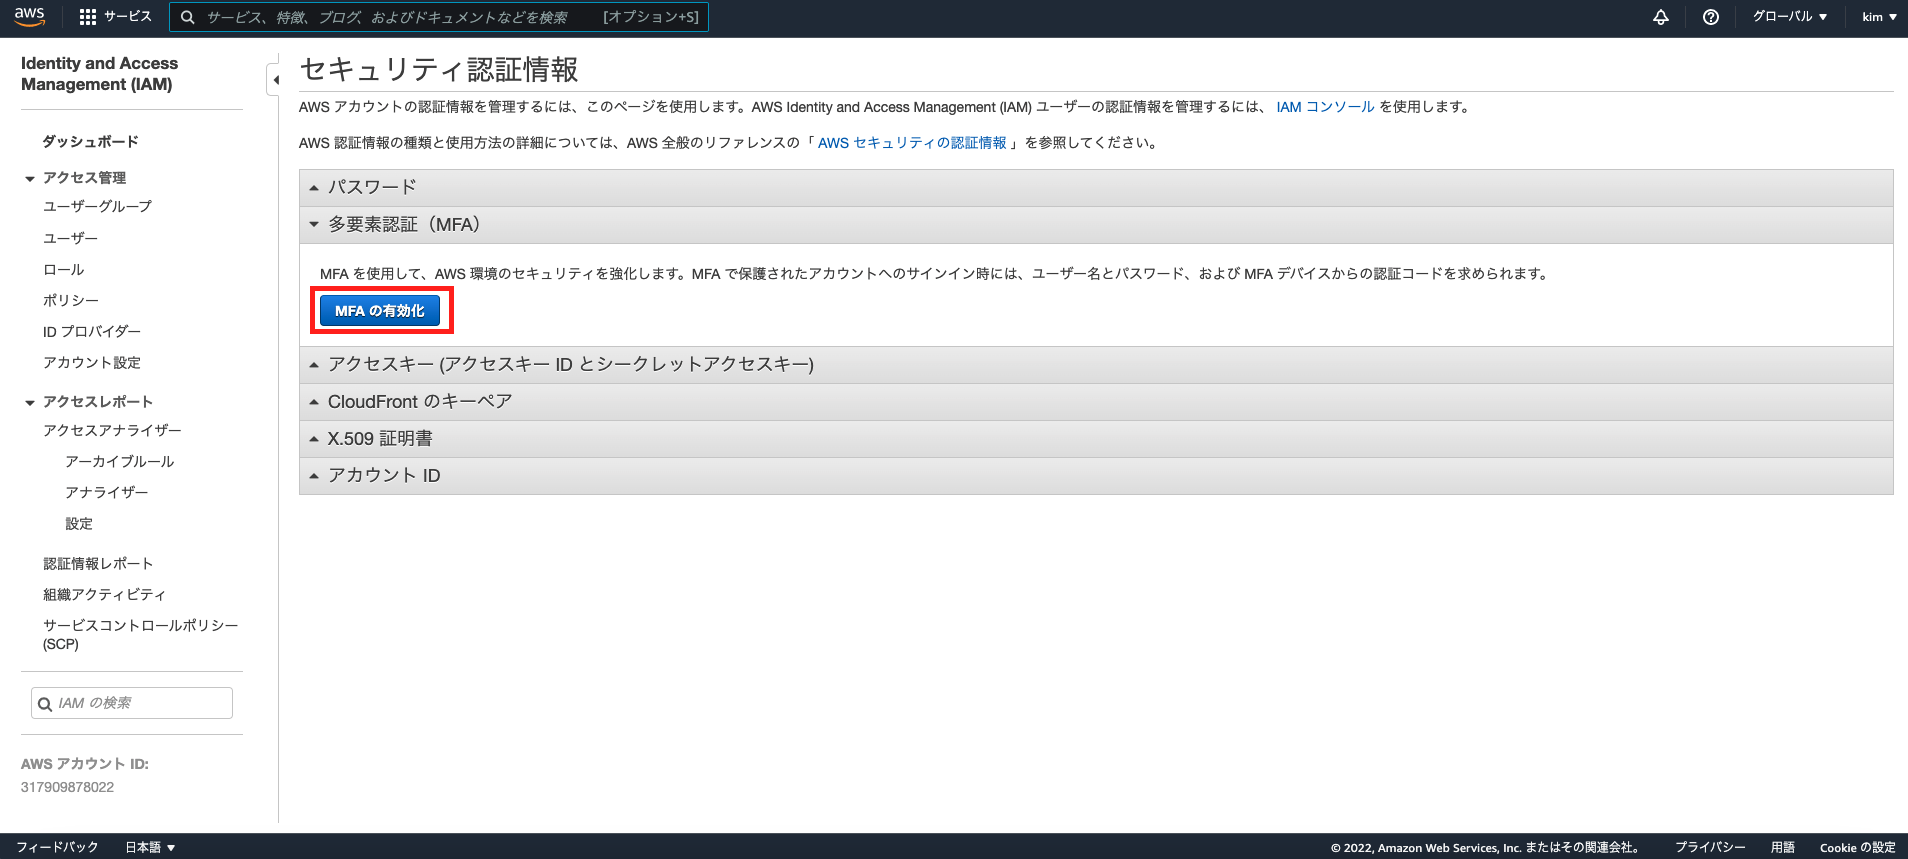Screen dimensions: 1908x859
Task: Open アーカイブルール in sidebar
Action: 119,461
